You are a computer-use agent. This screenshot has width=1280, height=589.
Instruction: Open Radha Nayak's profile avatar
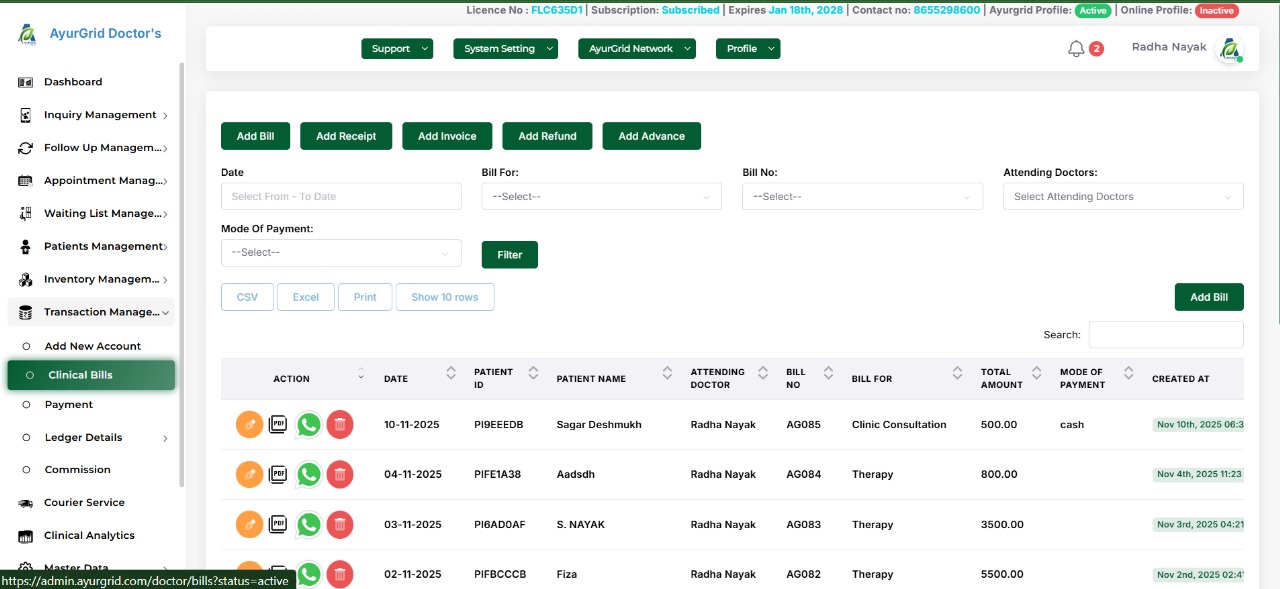[x=1230, y=48]
